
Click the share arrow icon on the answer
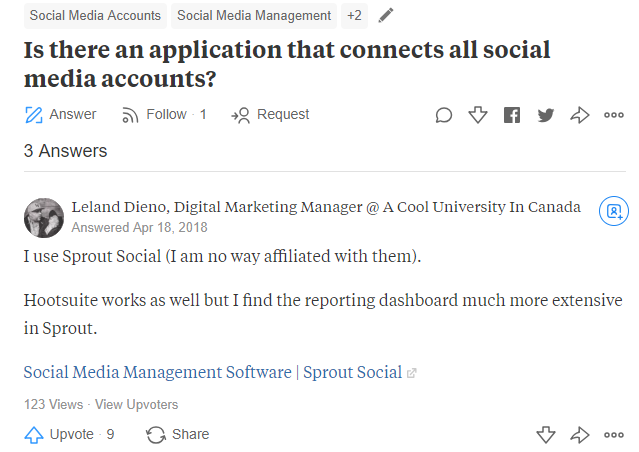579,434
